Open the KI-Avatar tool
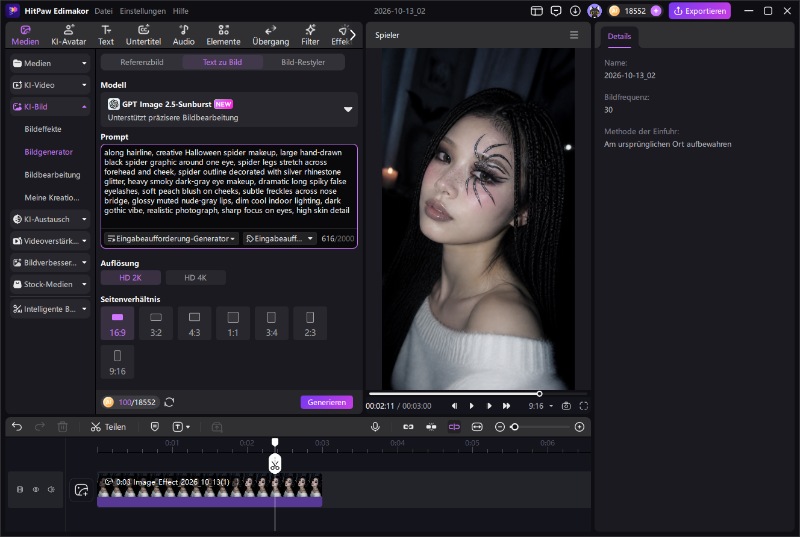 point(68,35)
